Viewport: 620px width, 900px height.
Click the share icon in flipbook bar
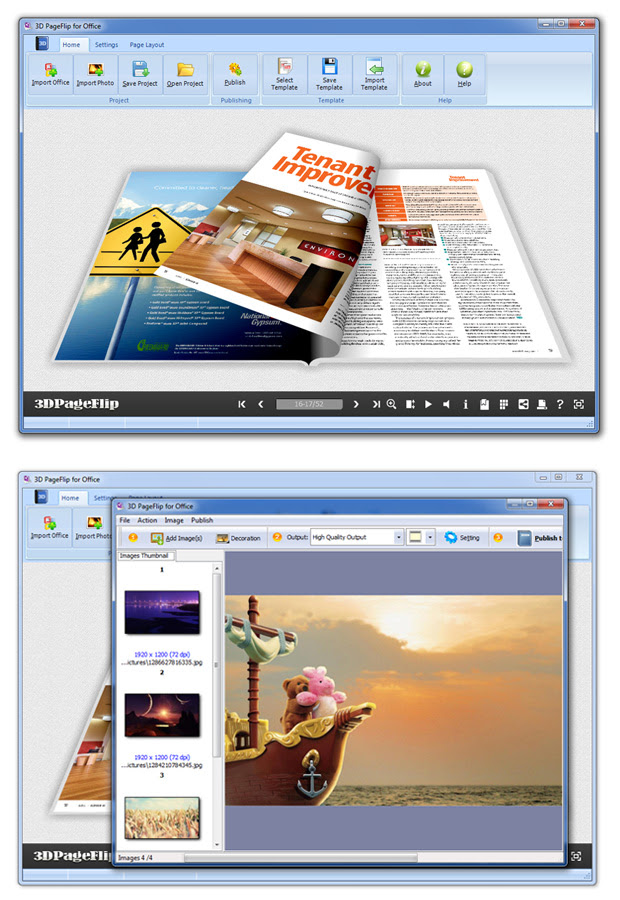pyautogui.click(x=523, y=405)
